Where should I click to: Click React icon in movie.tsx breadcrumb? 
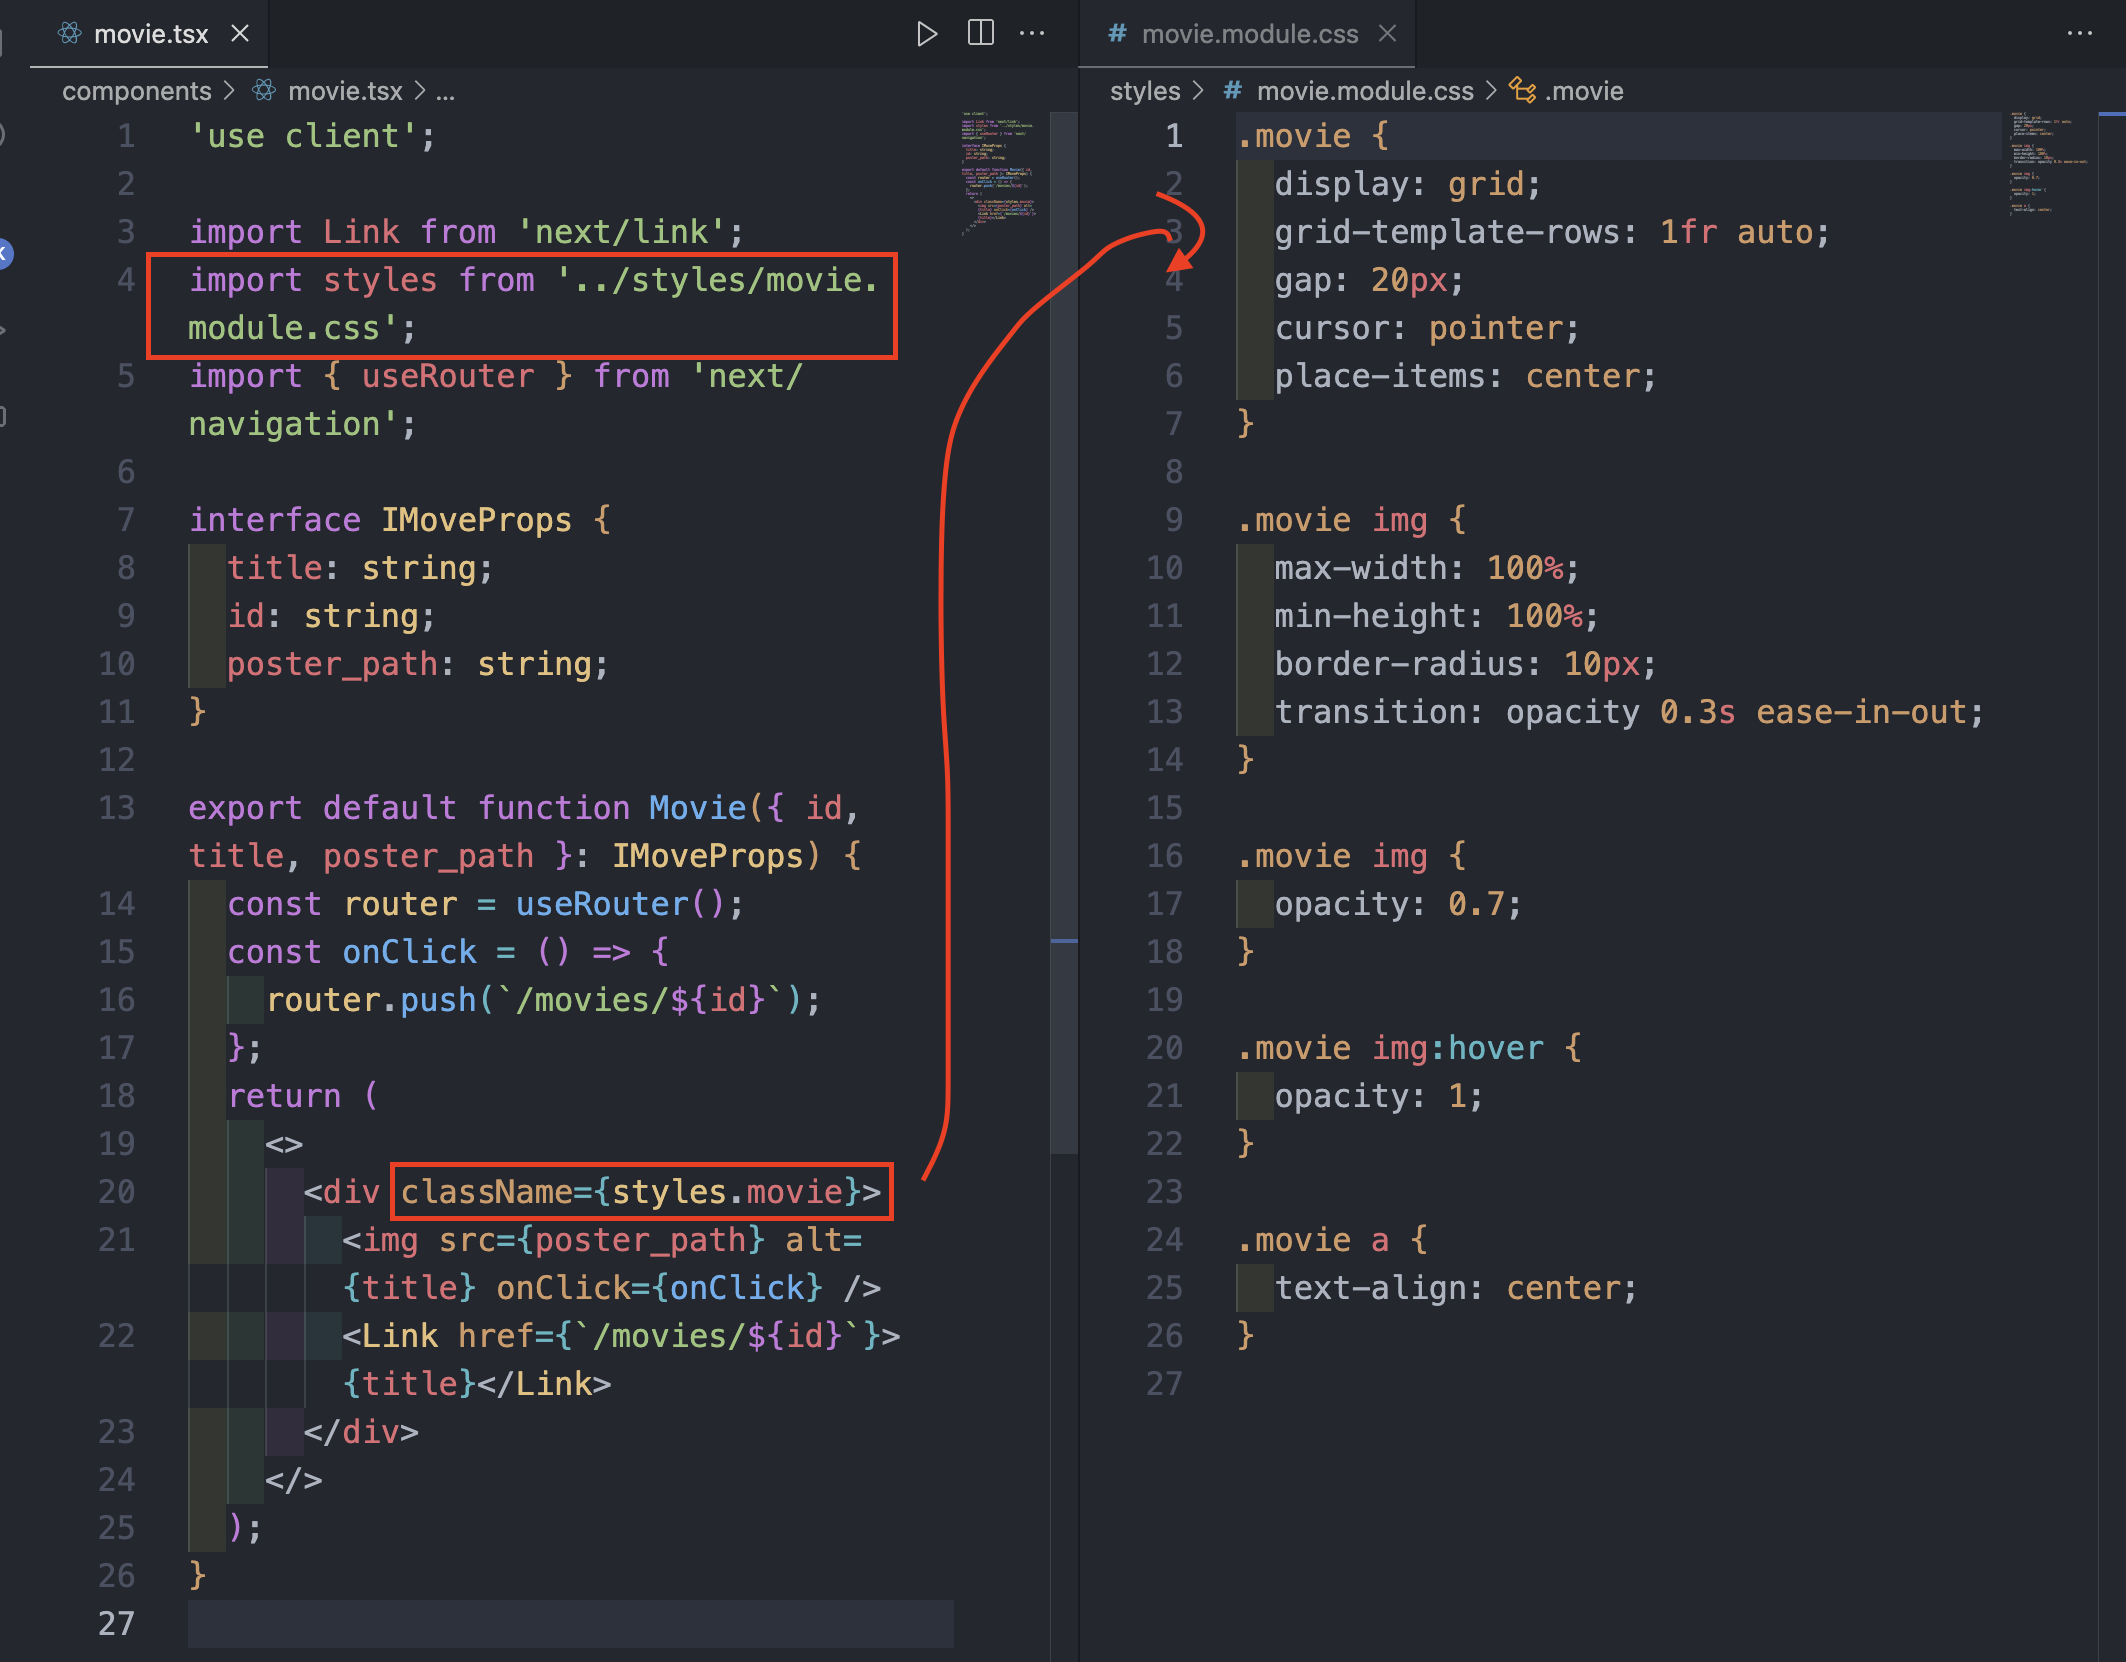[264, 90]
